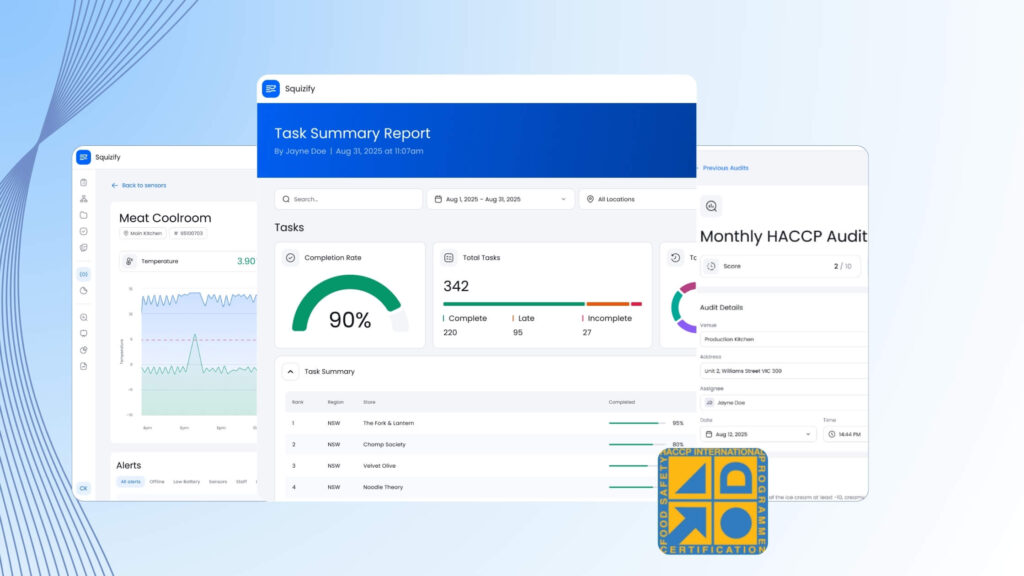The width and height of the screenshot is (1024, 576).
Task: Go Back to sensors link
Action: pos(139,185)
